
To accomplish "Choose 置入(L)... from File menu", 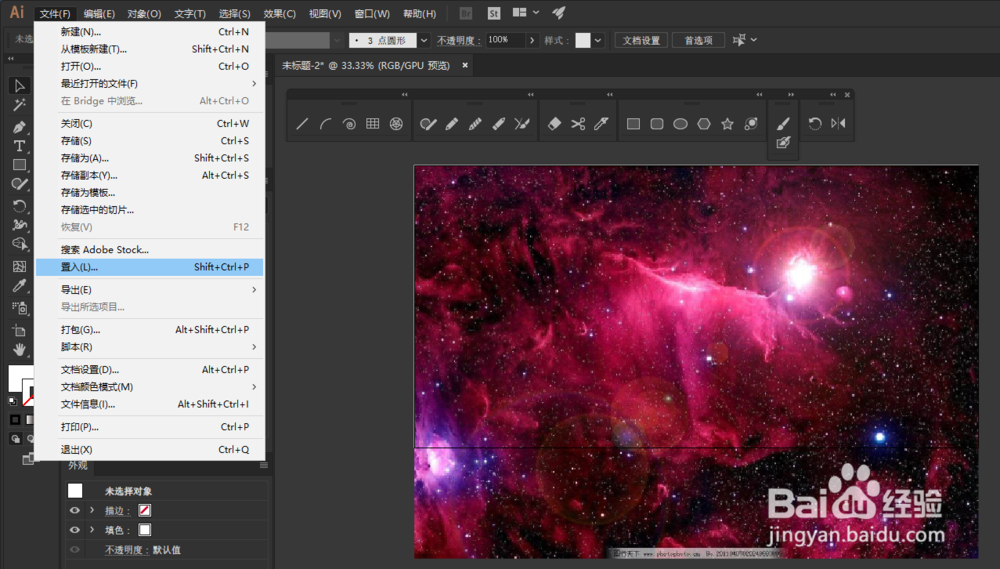I will coord(150,267).
